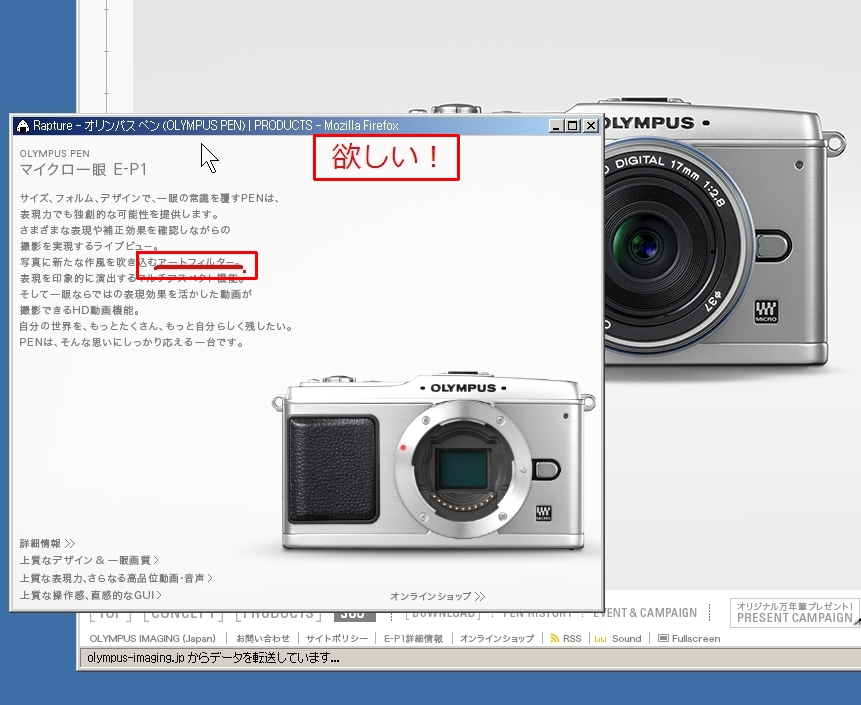Open 上質な表現力、さらなる高品位動画・音声 link
Image resolution: width=861 pixels, height=705 pixels.
[x=116, y=578]
